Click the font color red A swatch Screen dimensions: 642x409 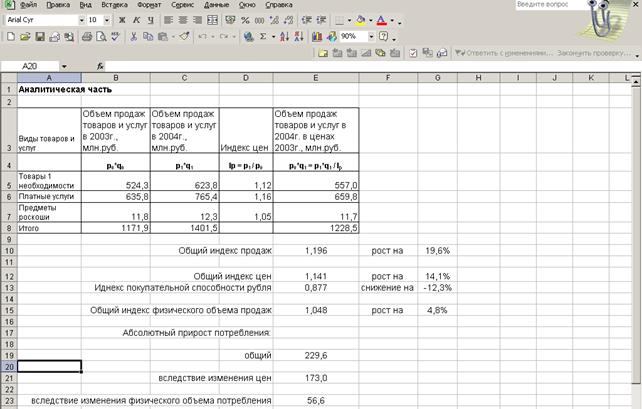(x=382, y=20)
